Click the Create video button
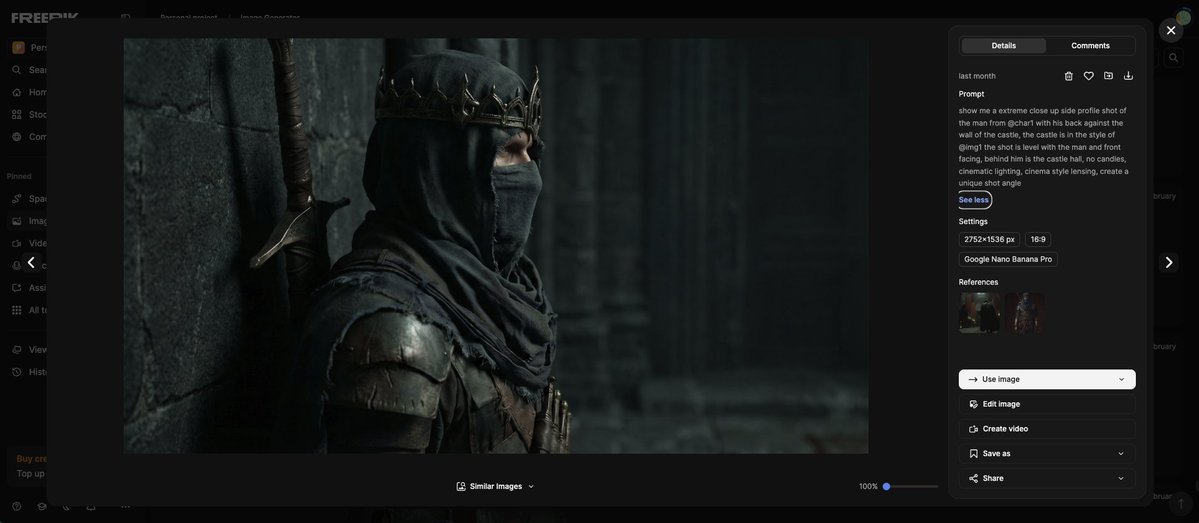Screen dimensions: 1199x523 point(1047,429)
